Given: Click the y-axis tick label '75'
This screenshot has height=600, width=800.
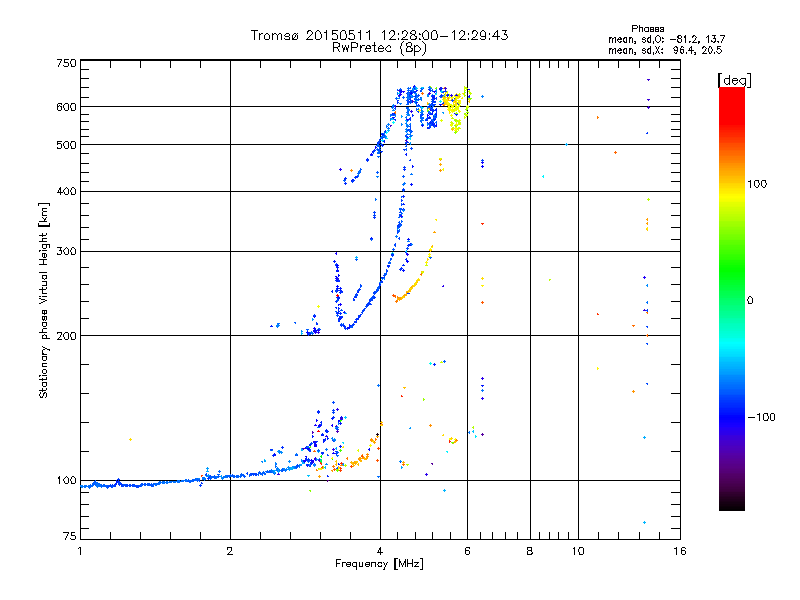Looking at the screenshot, I should 70,536.
